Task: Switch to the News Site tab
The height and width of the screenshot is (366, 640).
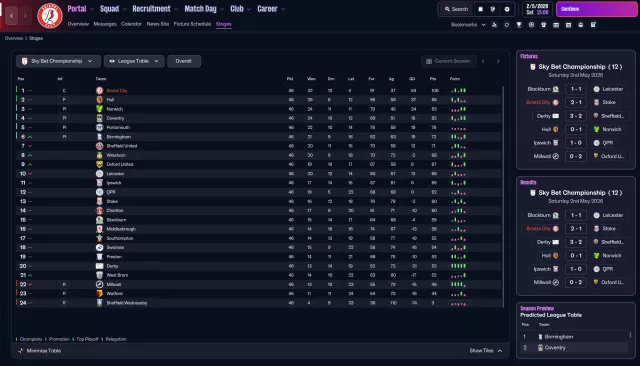Action: (x=158, y=24)
